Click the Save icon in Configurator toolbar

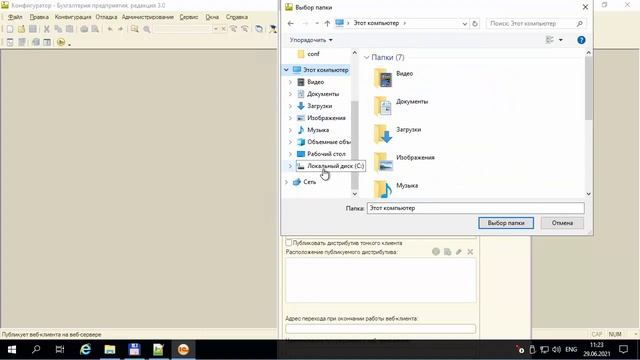[x=33, y=29]
